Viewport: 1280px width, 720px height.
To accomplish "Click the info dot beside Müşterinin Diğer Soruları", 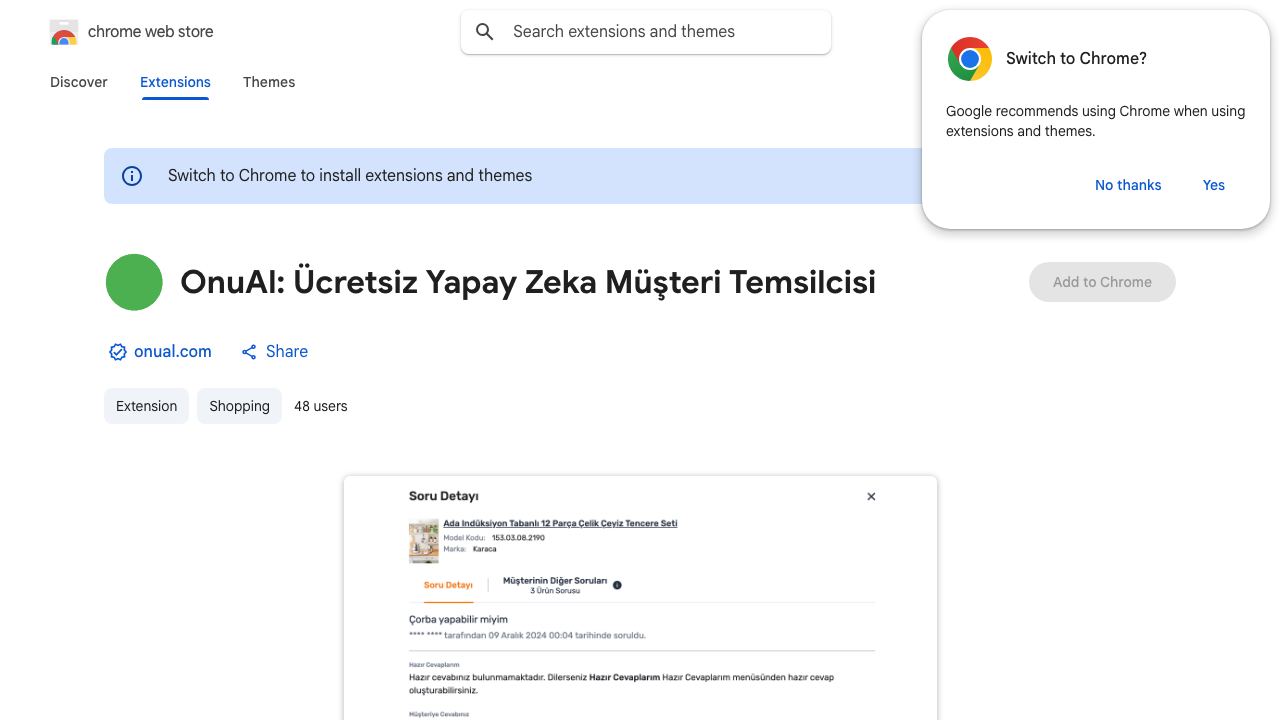I will (617, 585).
